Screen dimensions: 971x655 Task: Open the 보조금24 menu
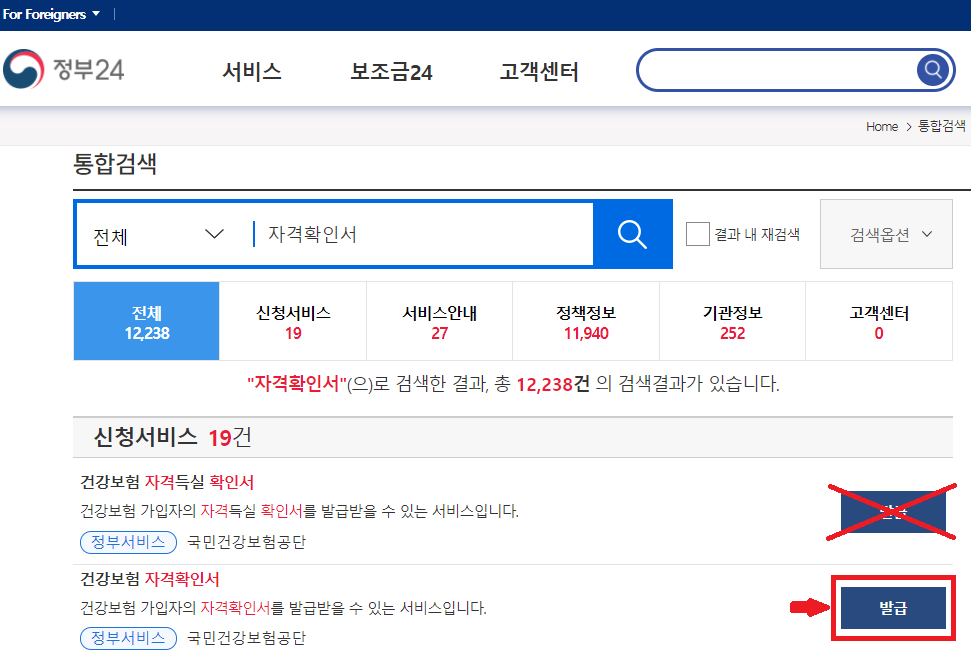click(391, 72)
